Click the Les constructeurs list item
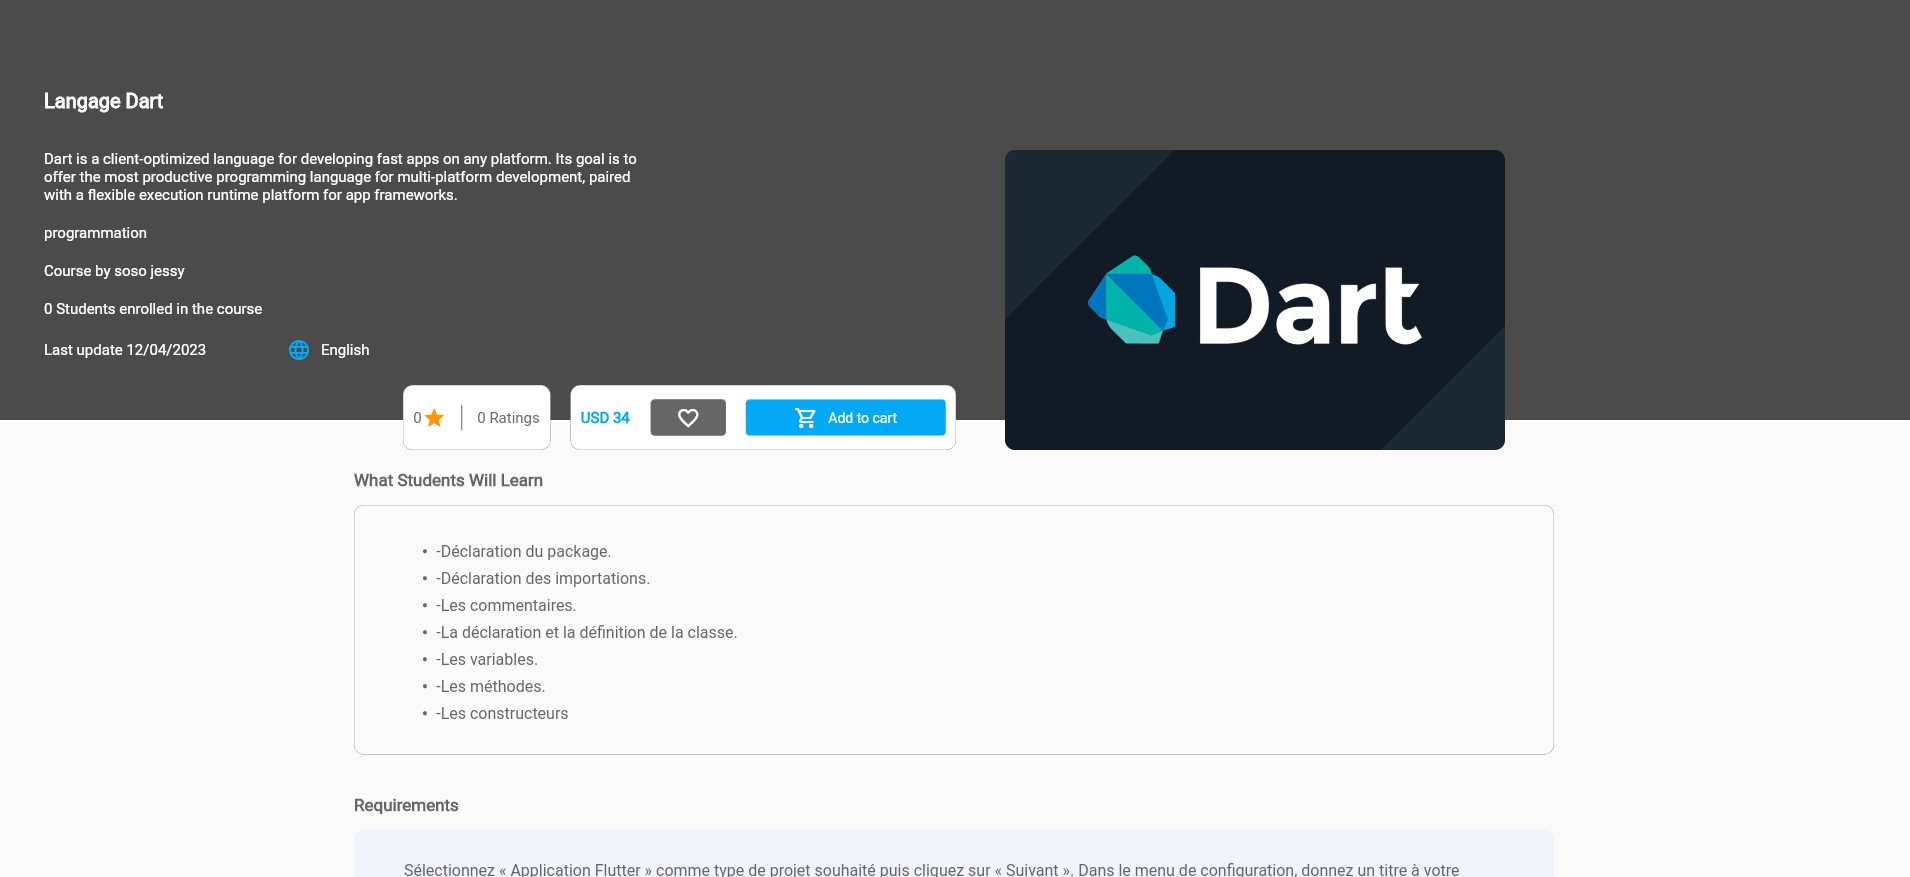1910x877 pixels. tap(502, 714)
